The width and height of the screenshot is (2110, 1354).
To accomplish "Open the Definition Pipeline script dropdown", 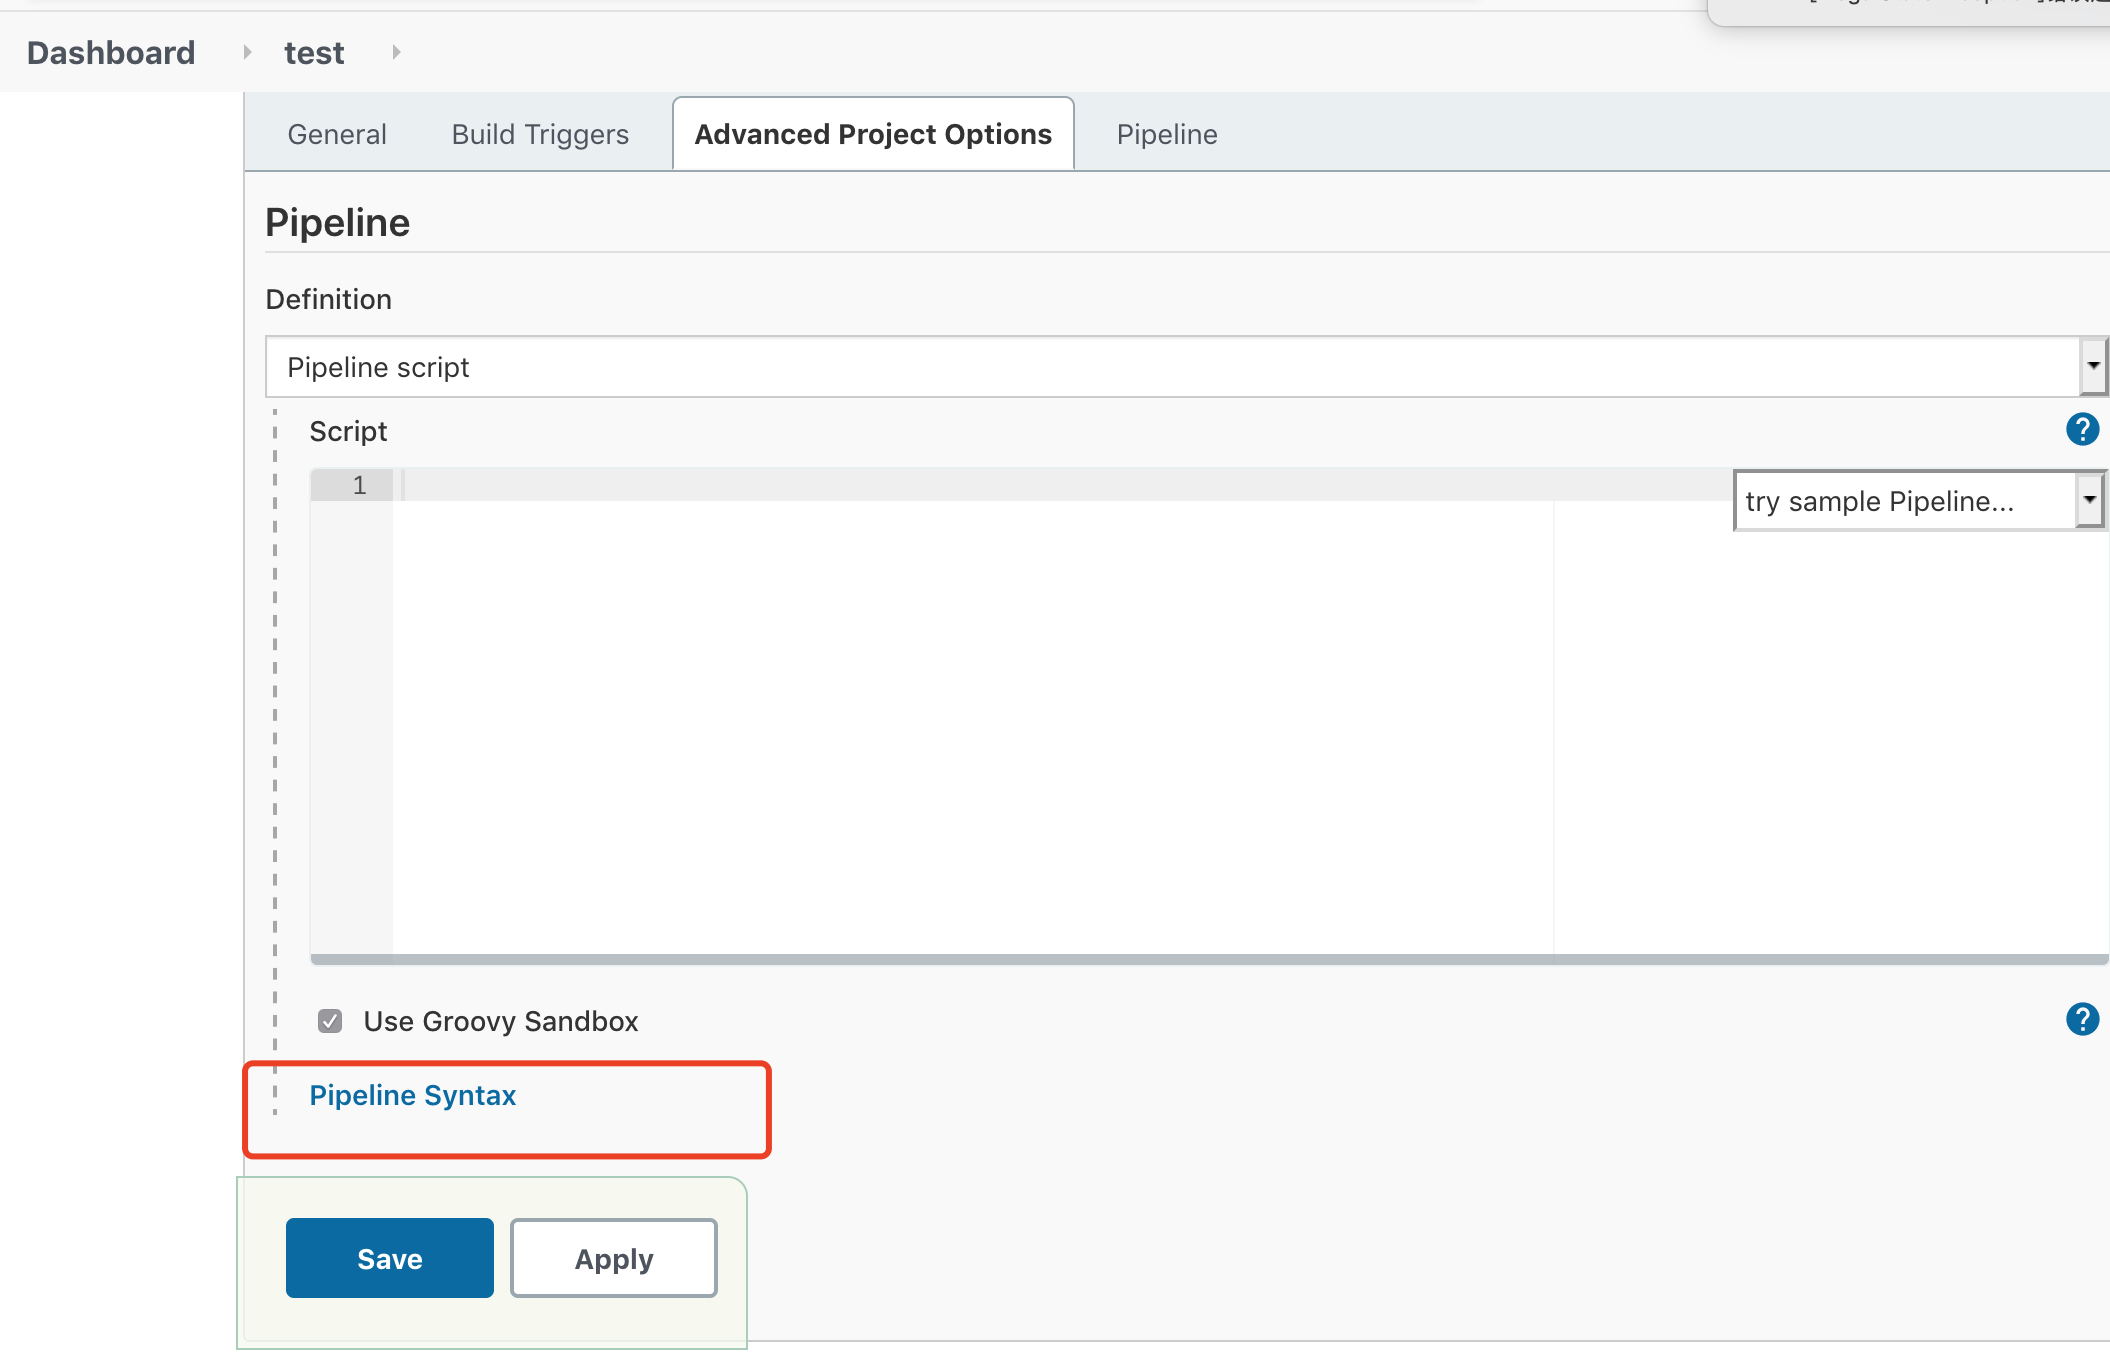I will tap(1170, 367).
